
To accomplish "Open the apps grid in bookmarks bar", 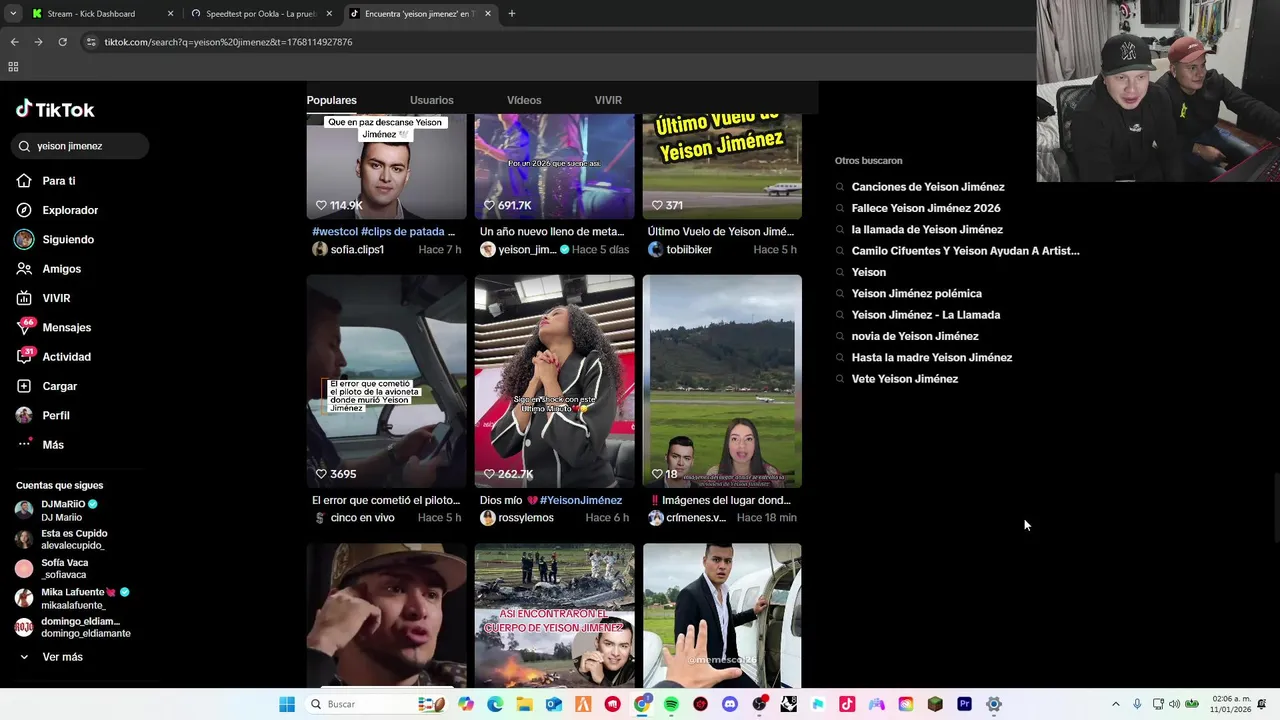I will (13, 67).
